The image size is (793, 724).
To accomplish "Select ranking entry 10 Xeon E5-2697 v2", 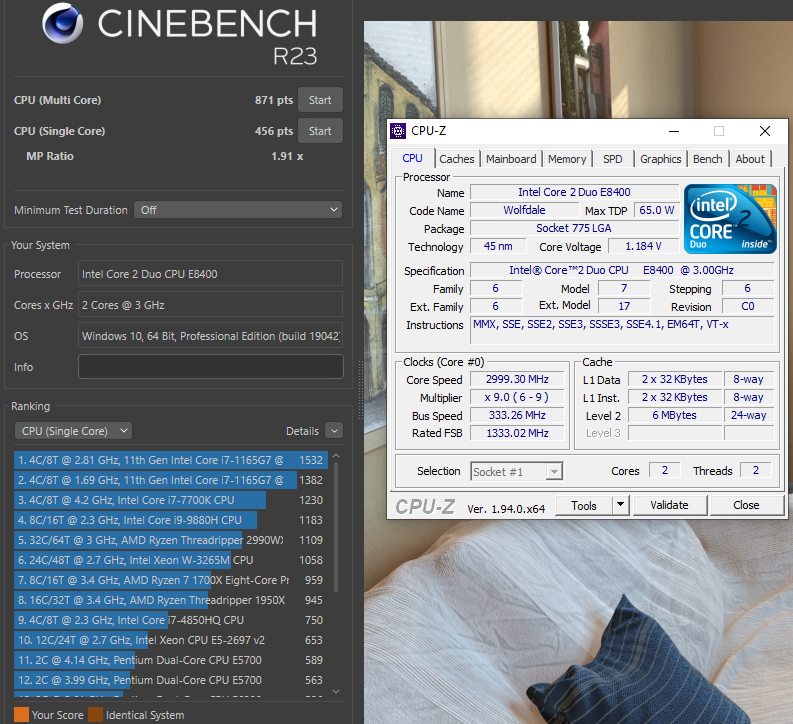I will 171,640.
